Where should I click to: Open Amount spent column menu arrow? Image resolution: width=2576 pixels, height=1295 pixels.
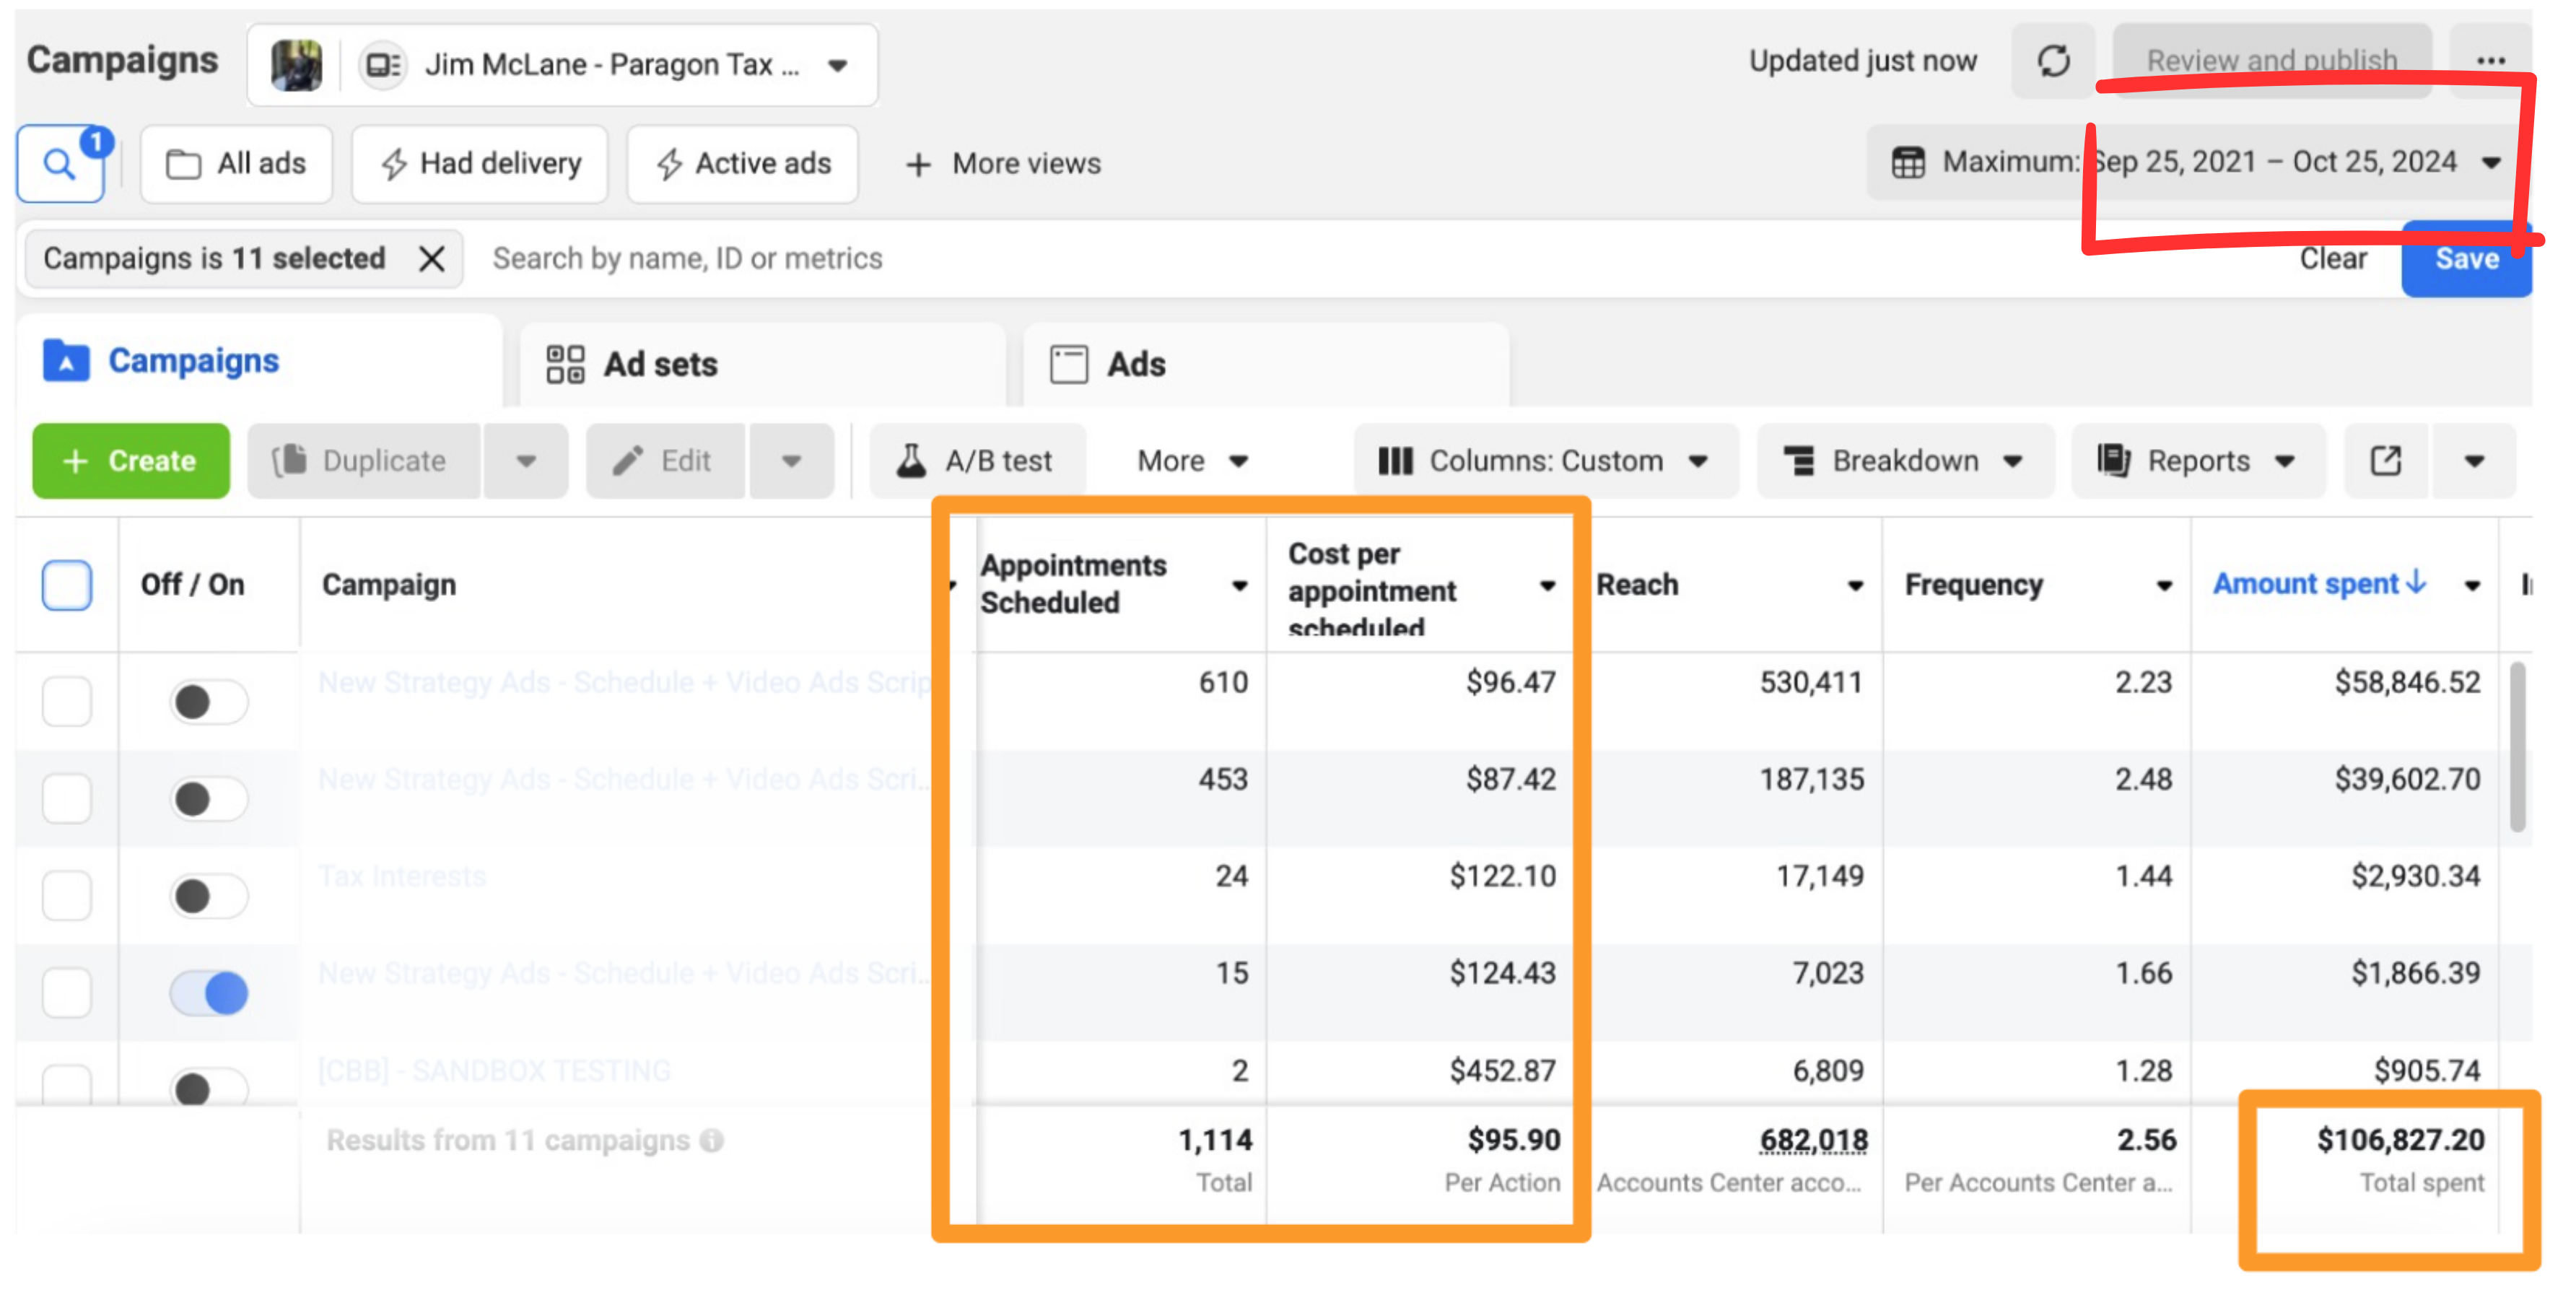pyautogui.click(x=2472, y=586)
